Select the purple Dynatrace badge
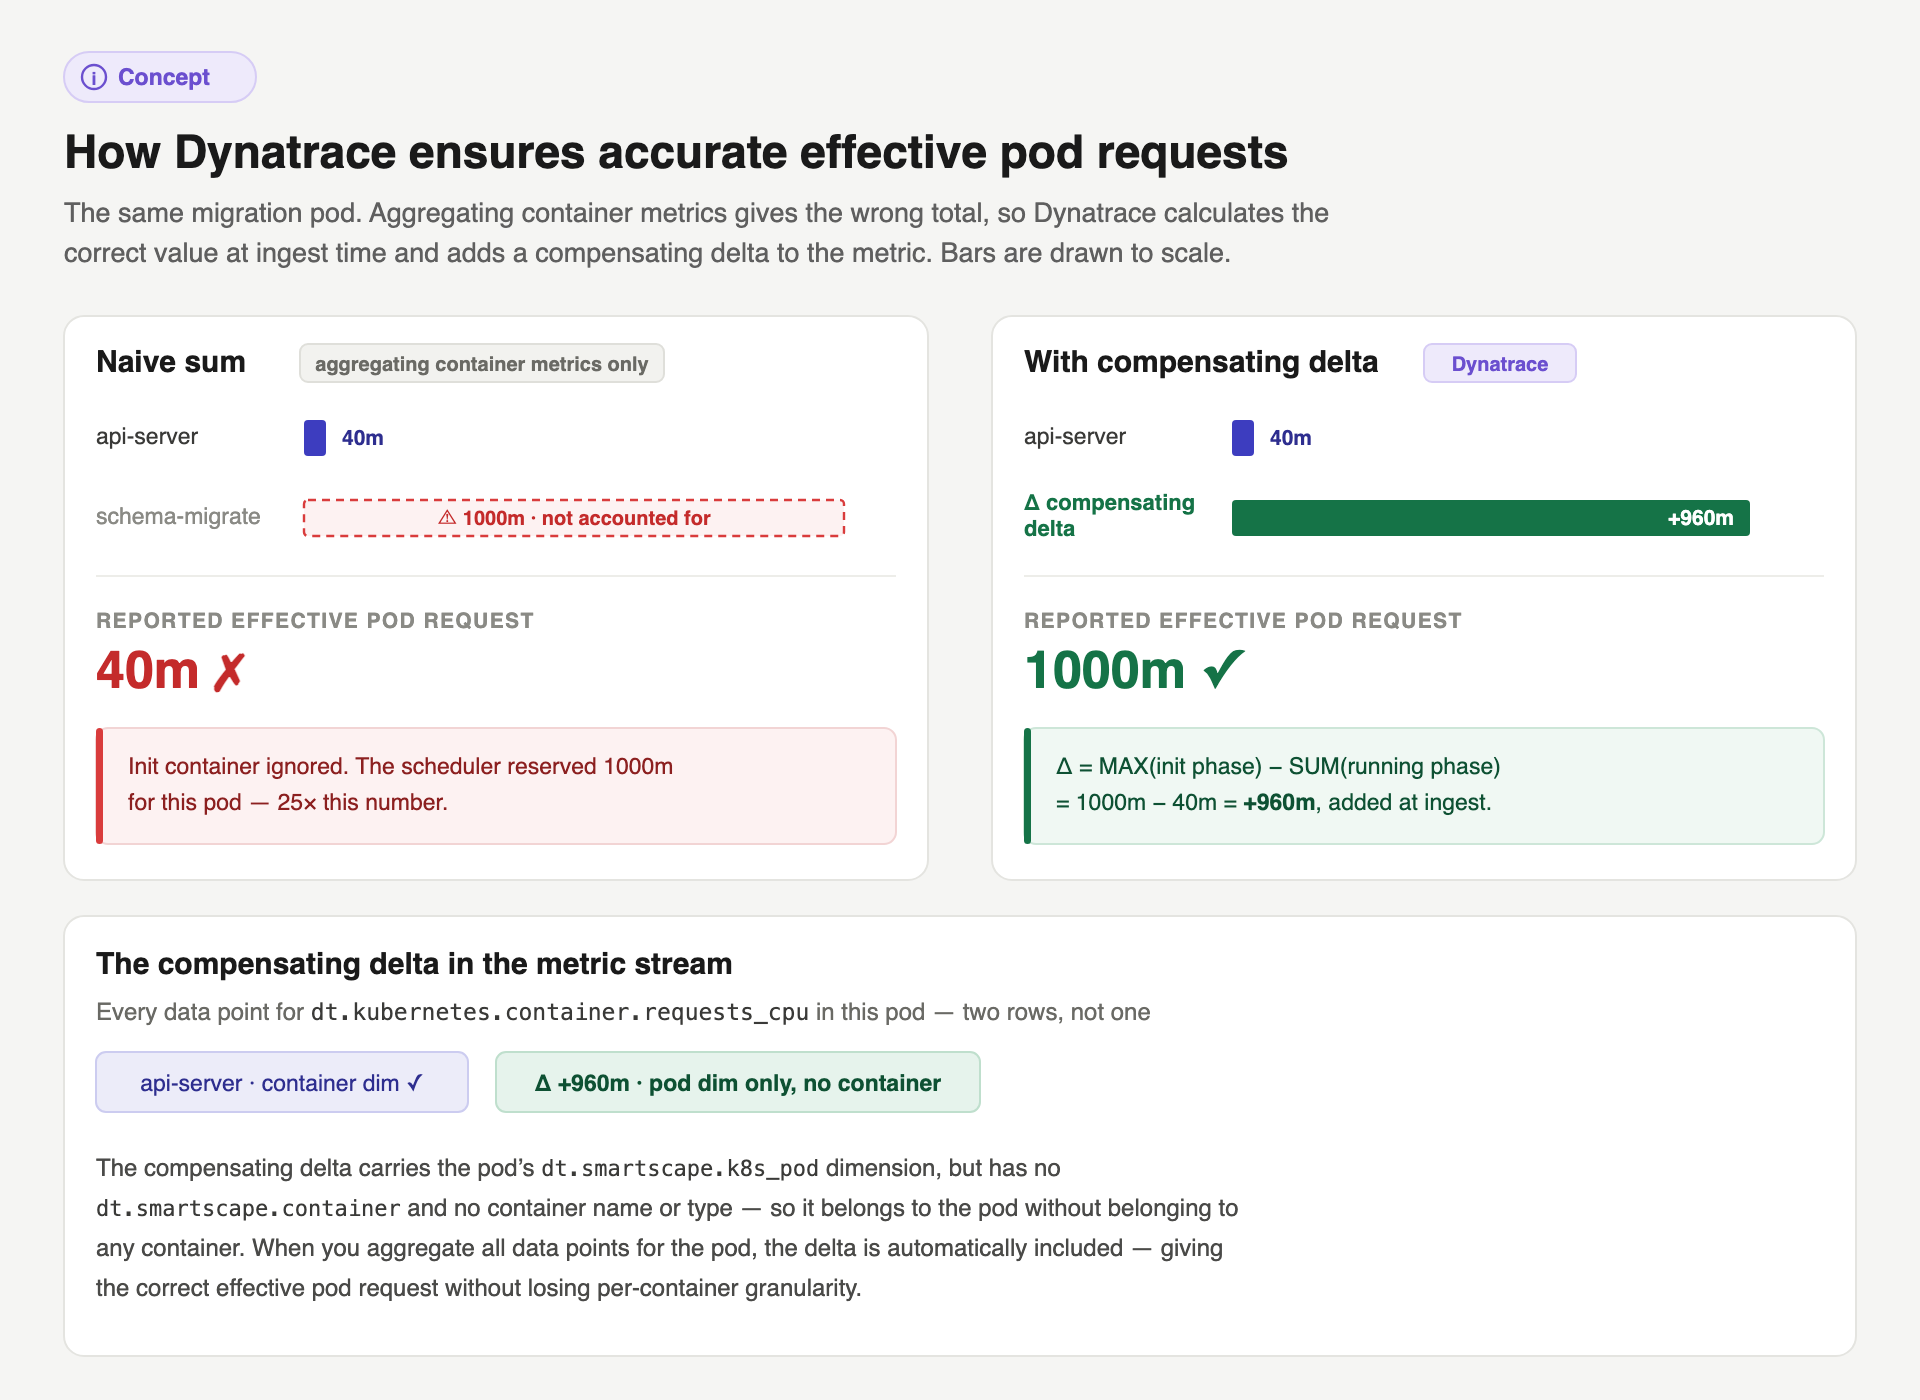 point(1500,363)
